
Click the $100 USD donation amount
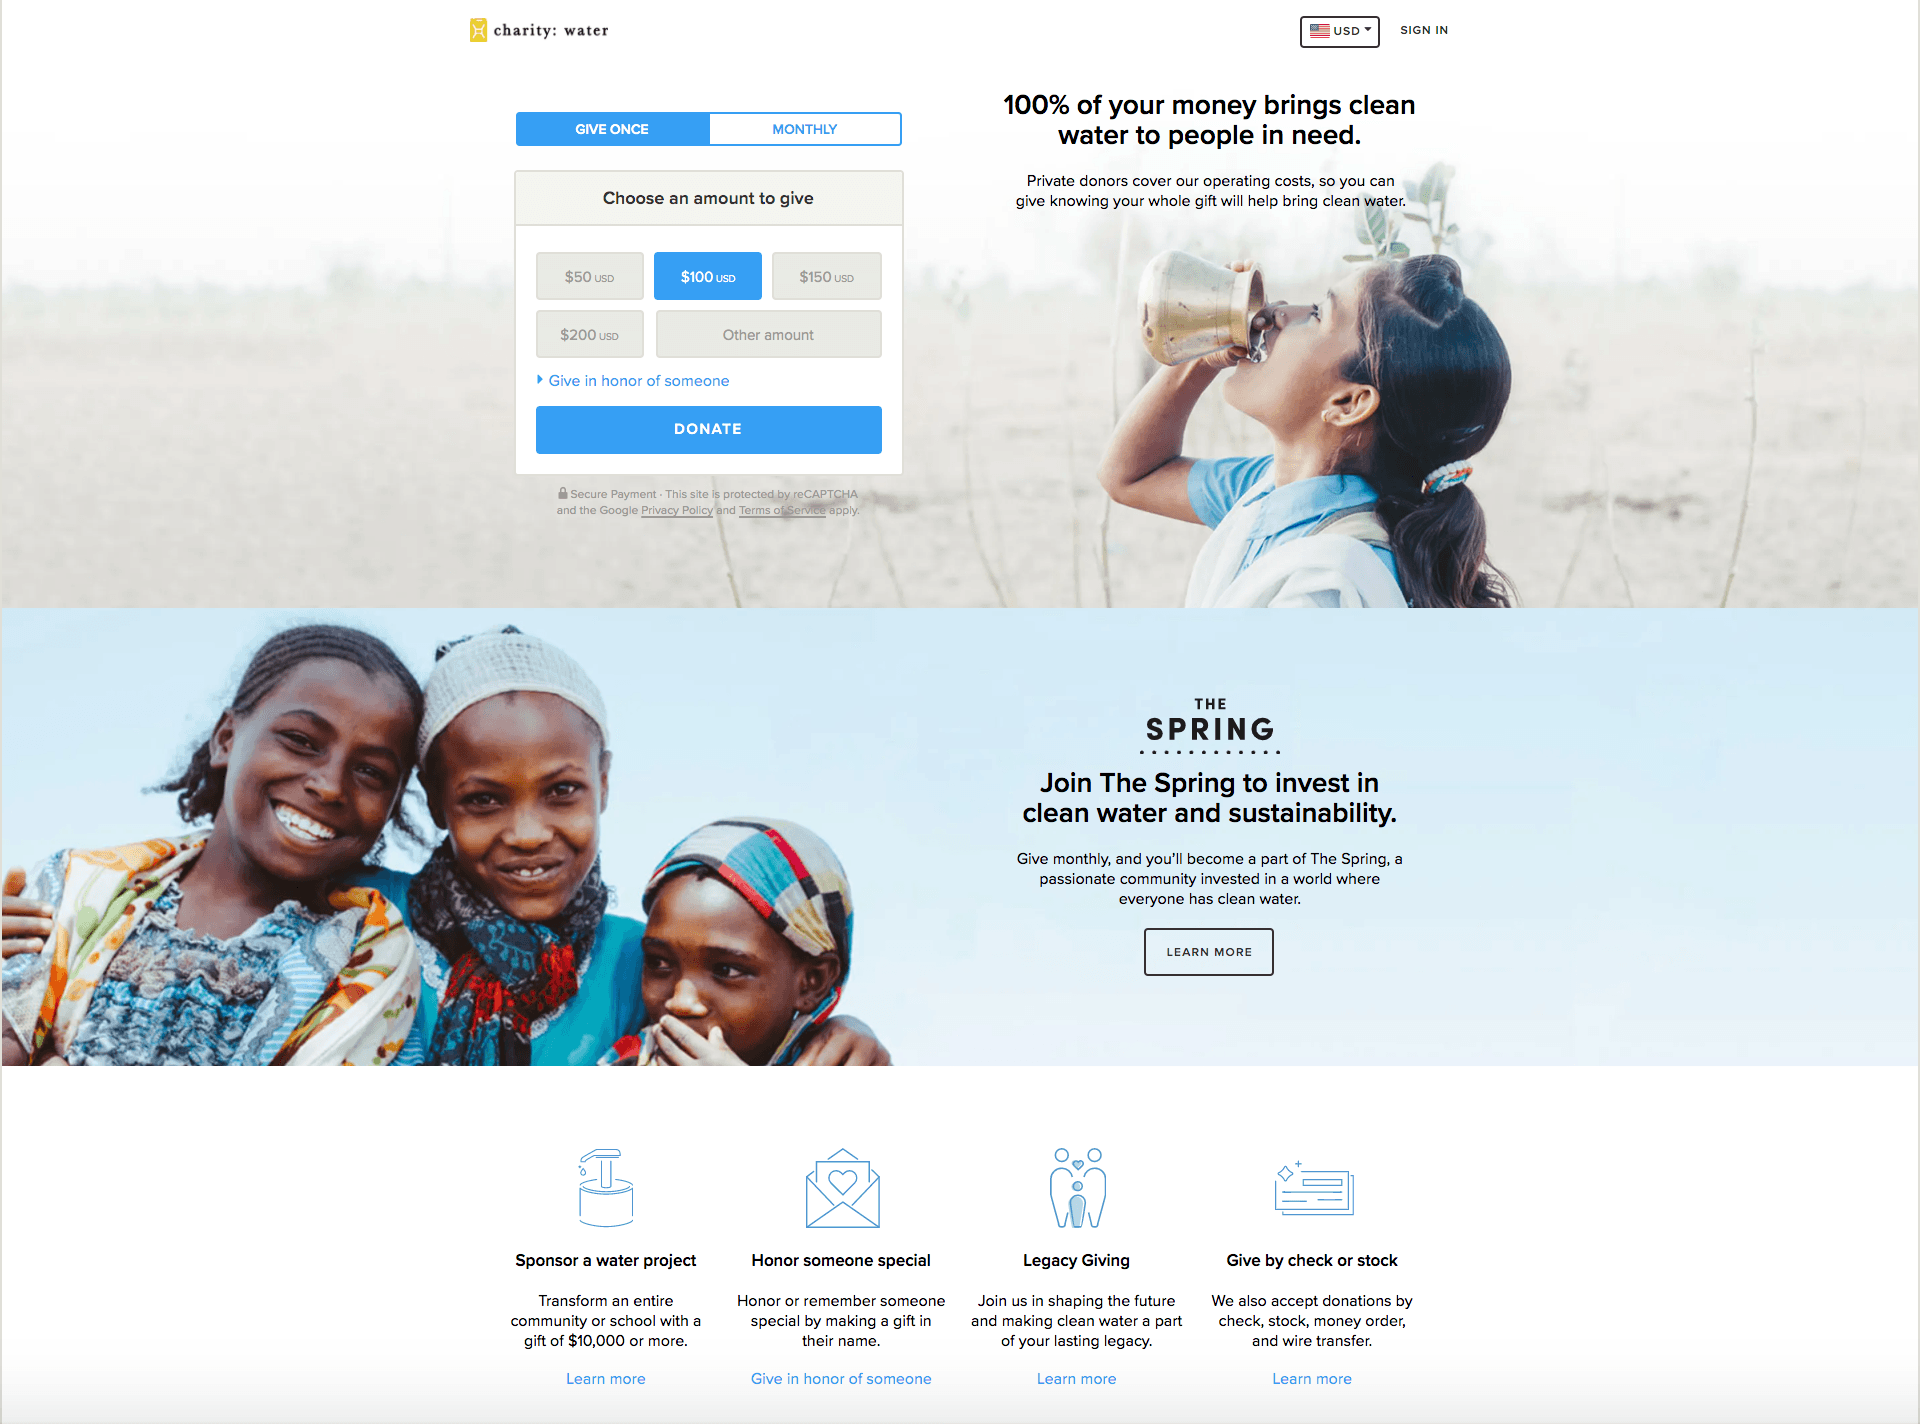pyautogui.click(x=707, y=277)
